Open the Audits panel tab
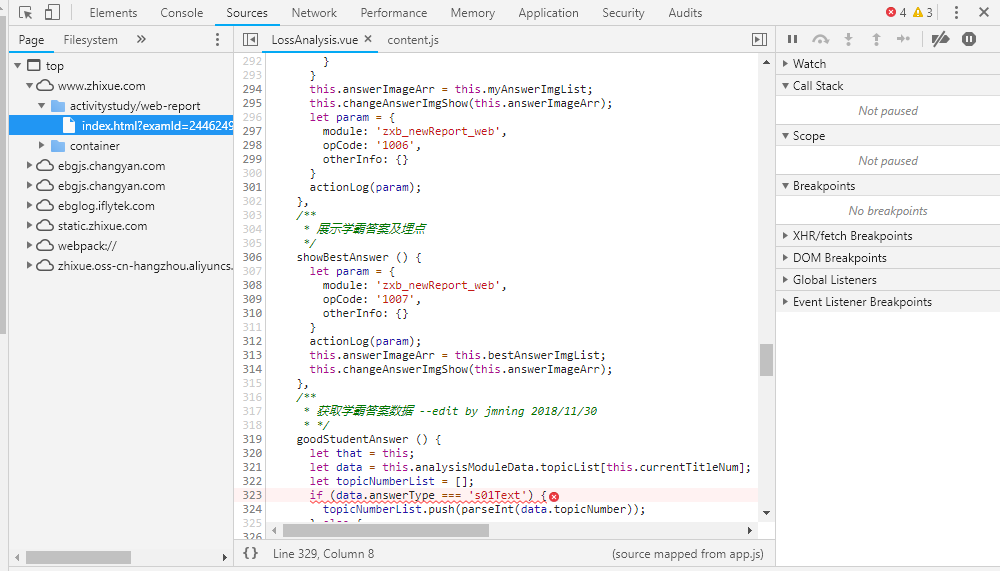Screen dimensions: 1000x571 (x=685, y=13)
